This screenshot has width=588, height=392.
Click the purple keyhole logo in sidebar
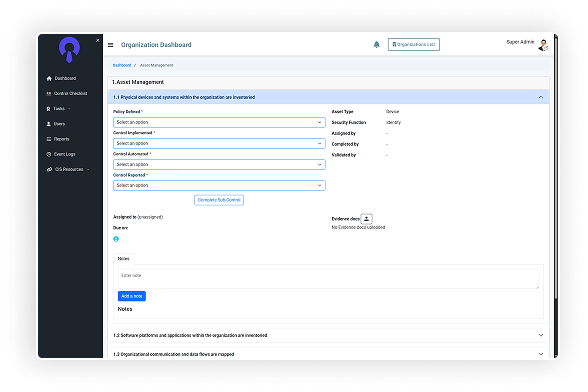tap(69, 49)
